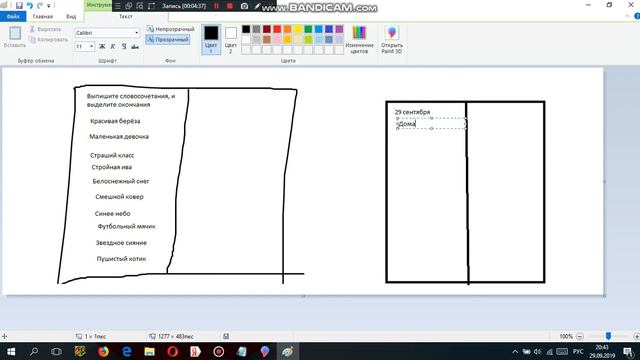Take a Bandicam screenshot with camera icon
Image resolution: width=640 pixels, height=360 pixels.
(x=244, y=6)
